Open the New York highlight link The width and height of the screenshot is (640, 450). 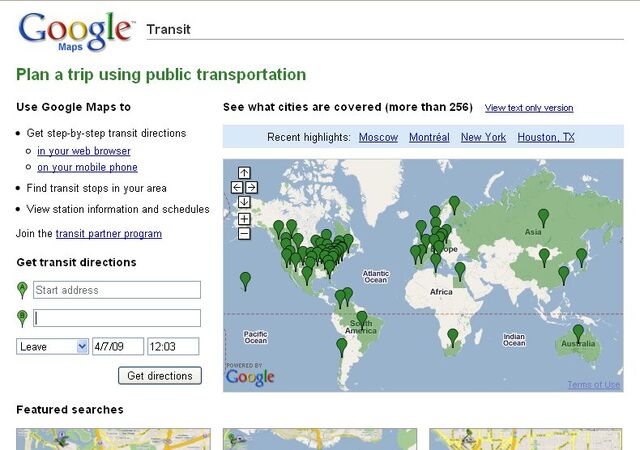483,137
